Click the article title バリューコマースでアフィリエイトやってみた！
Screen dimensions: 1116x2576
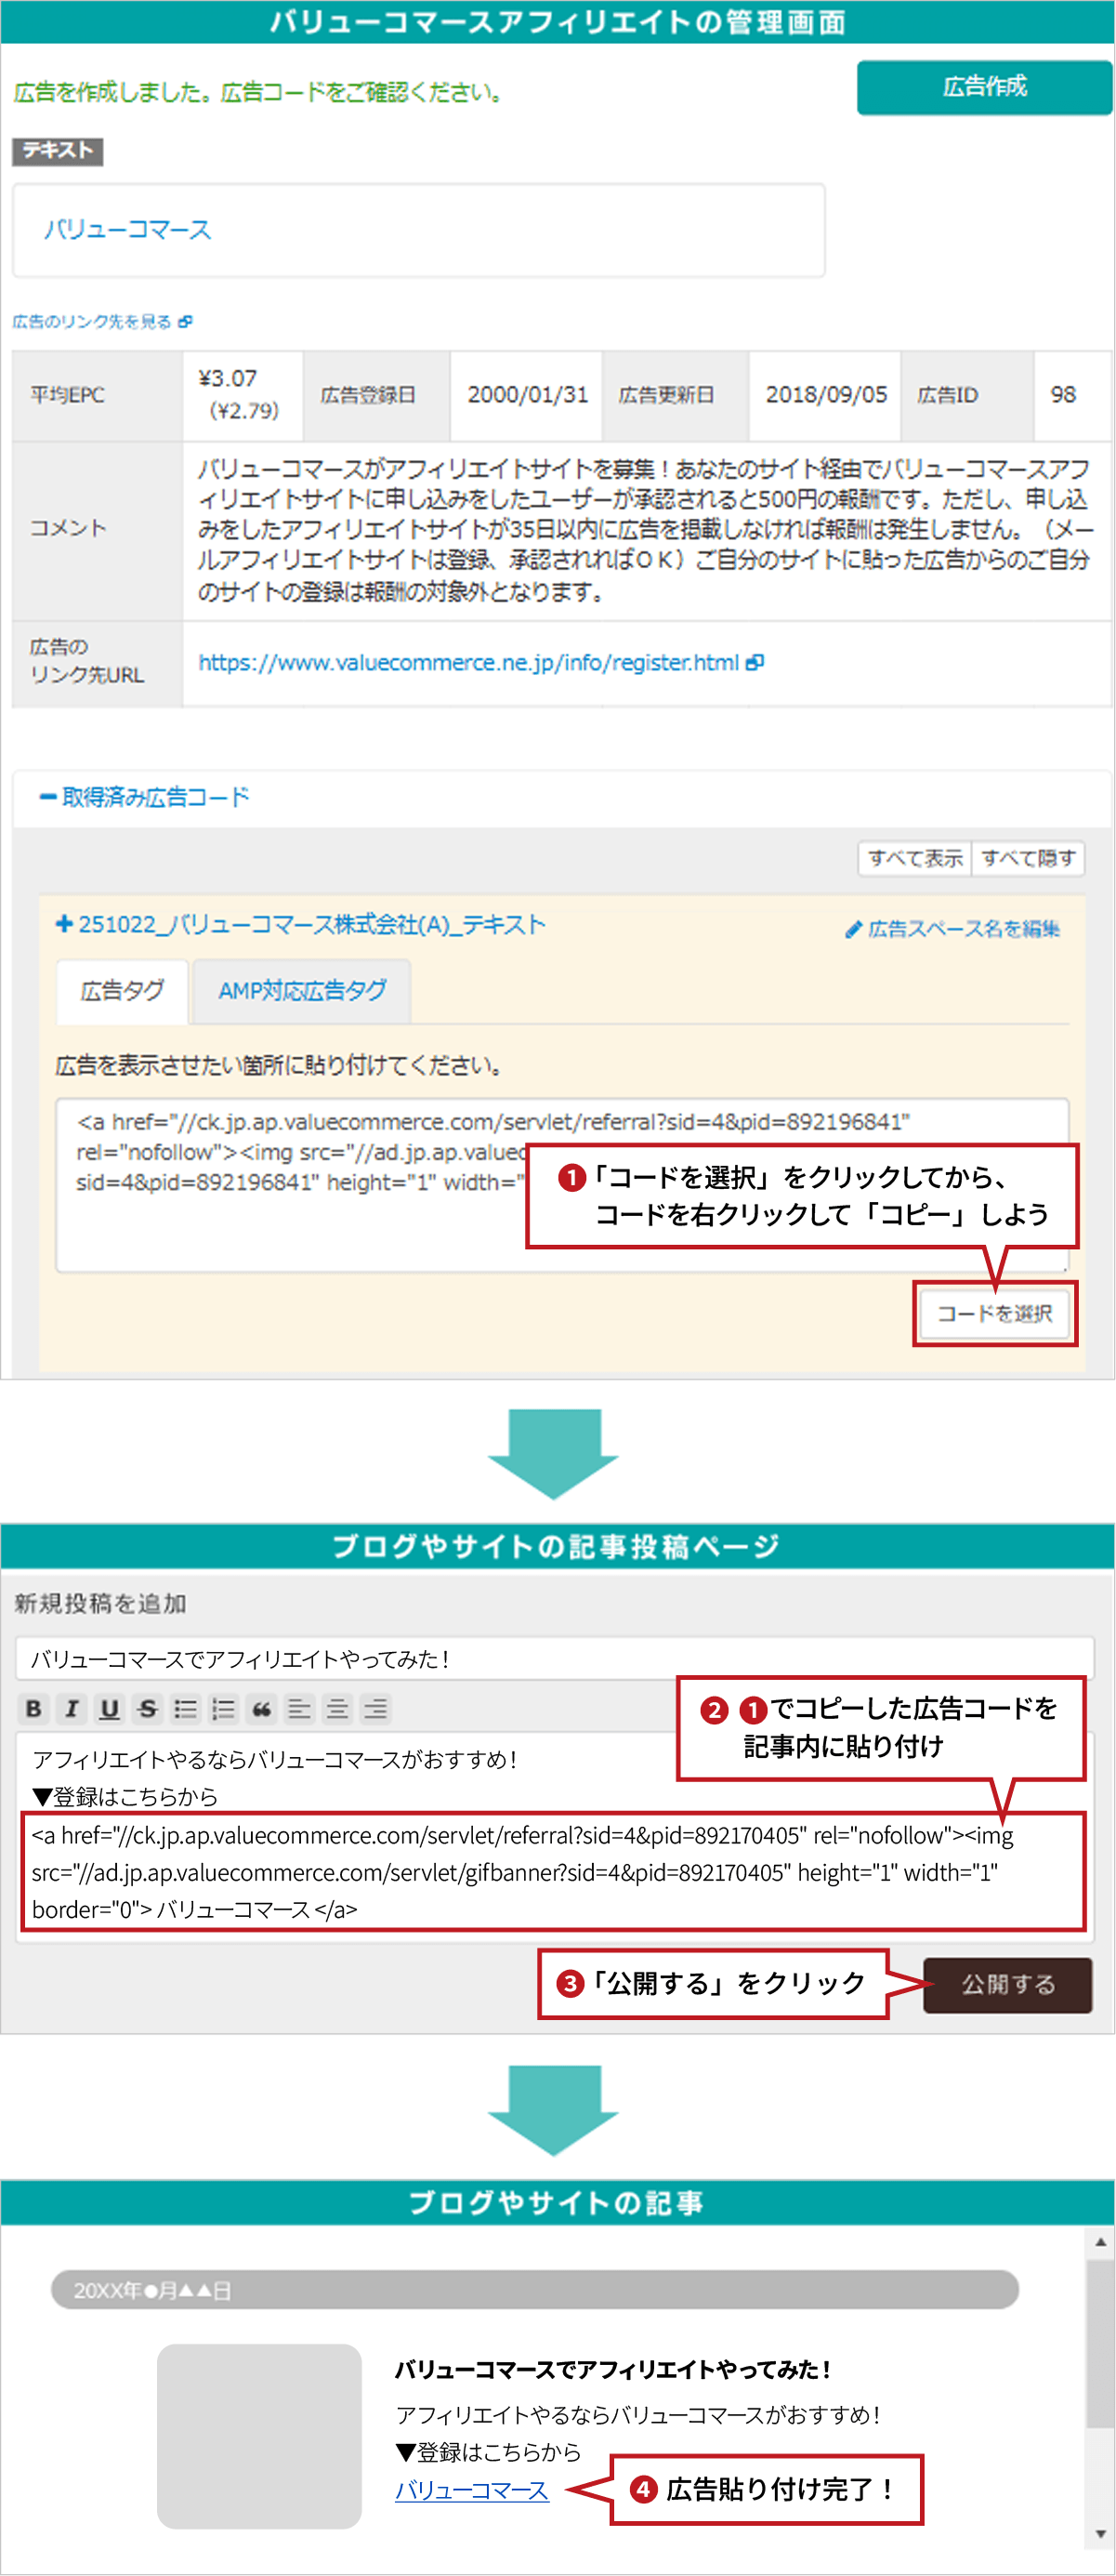click(x=612, y=2370)
